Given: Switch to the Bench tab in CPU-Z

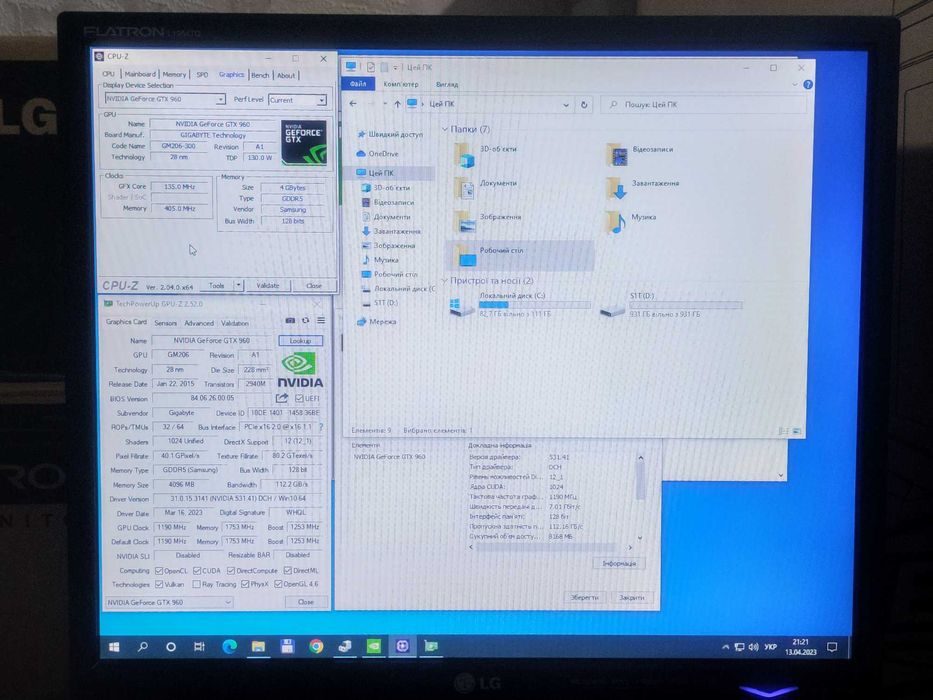Looking at the screenshot, I should point(260,75).
